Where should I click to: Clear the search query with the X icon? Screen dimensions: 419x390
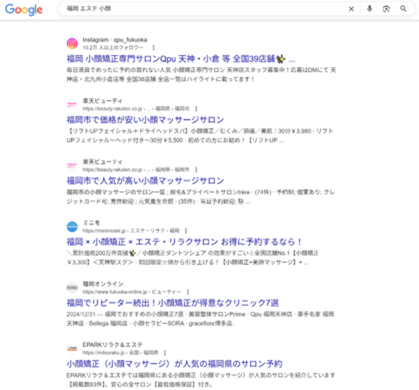tap(351, 9)
